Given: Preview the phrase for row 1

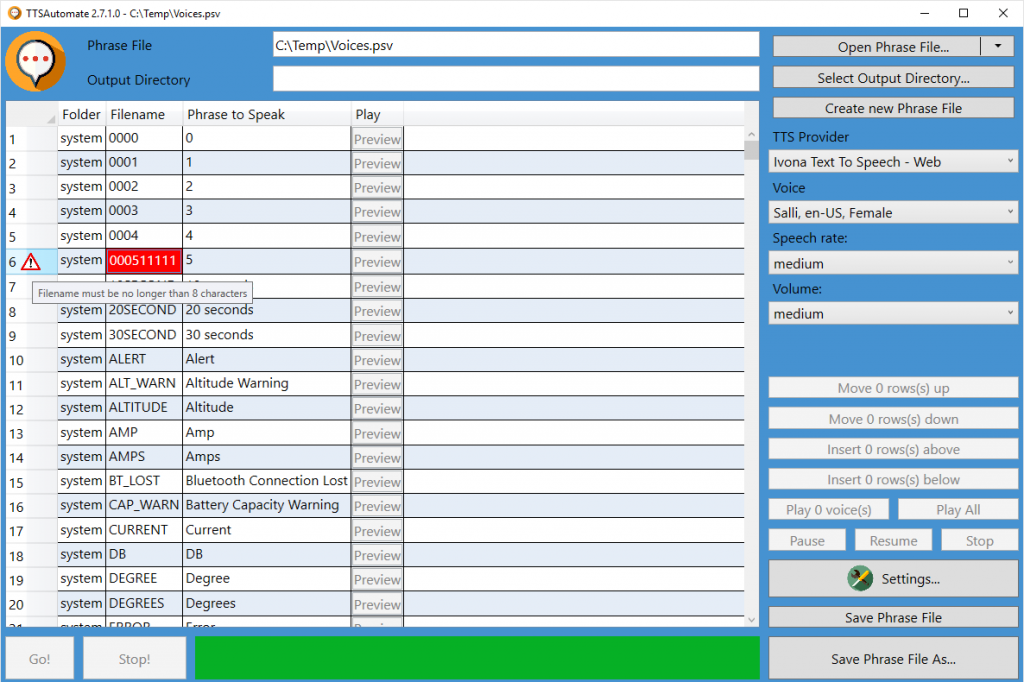Looking at the screenshot, I should 377,139.
